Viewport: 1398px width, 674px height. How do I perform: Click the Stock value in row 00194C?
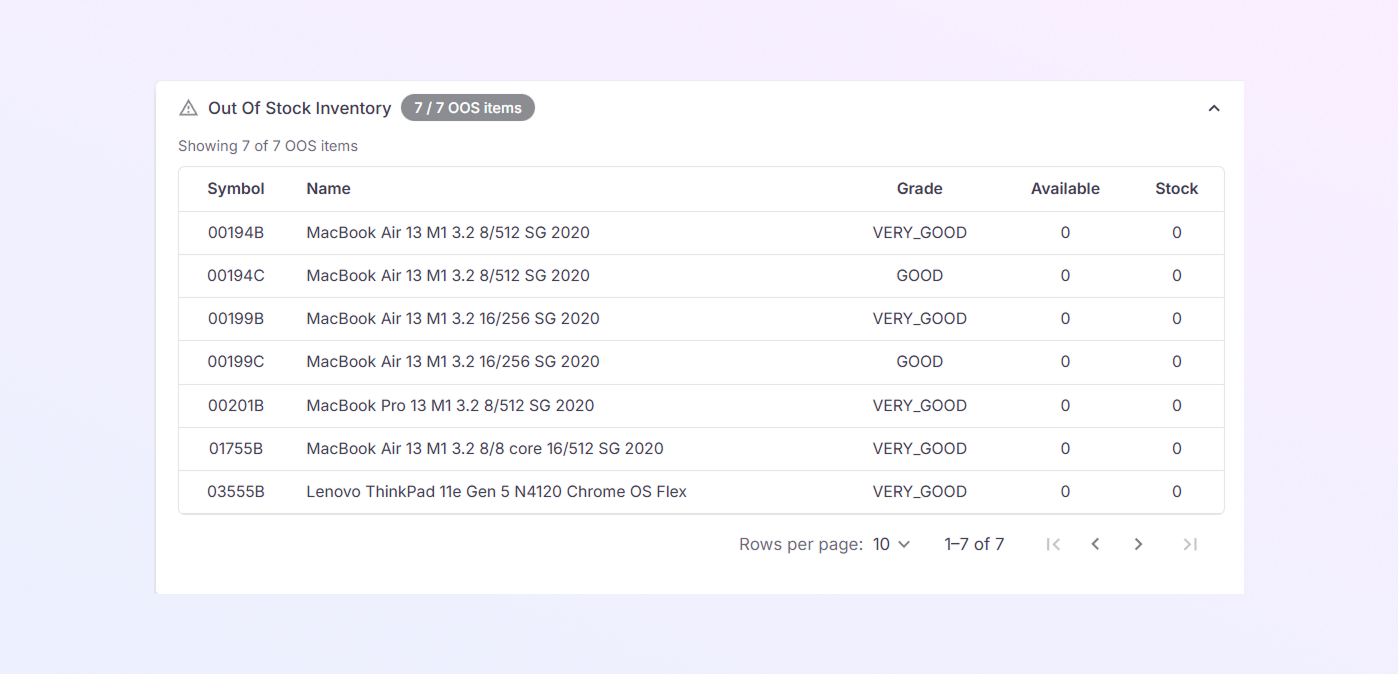1176,276
